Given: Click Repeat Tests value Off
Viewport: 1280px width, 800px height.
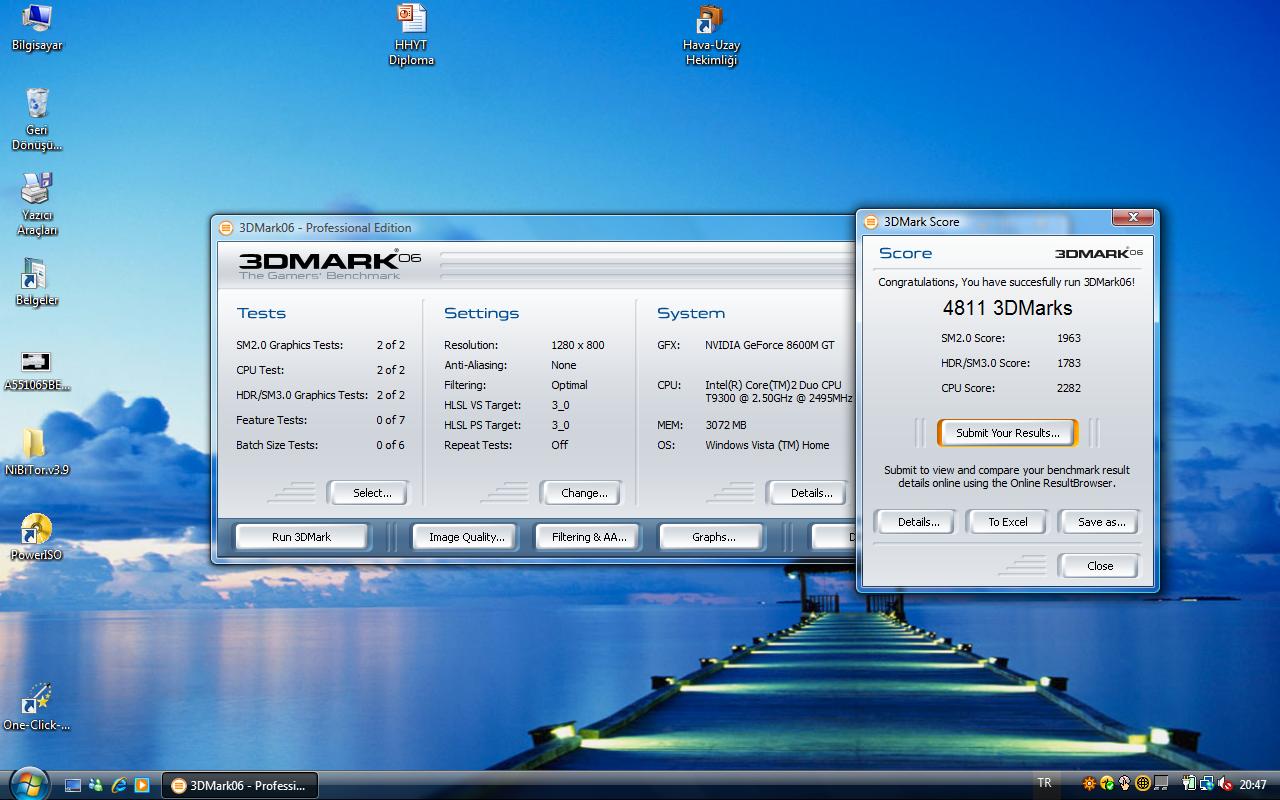Looking at the screenshot, I should (x=559, y=445).
